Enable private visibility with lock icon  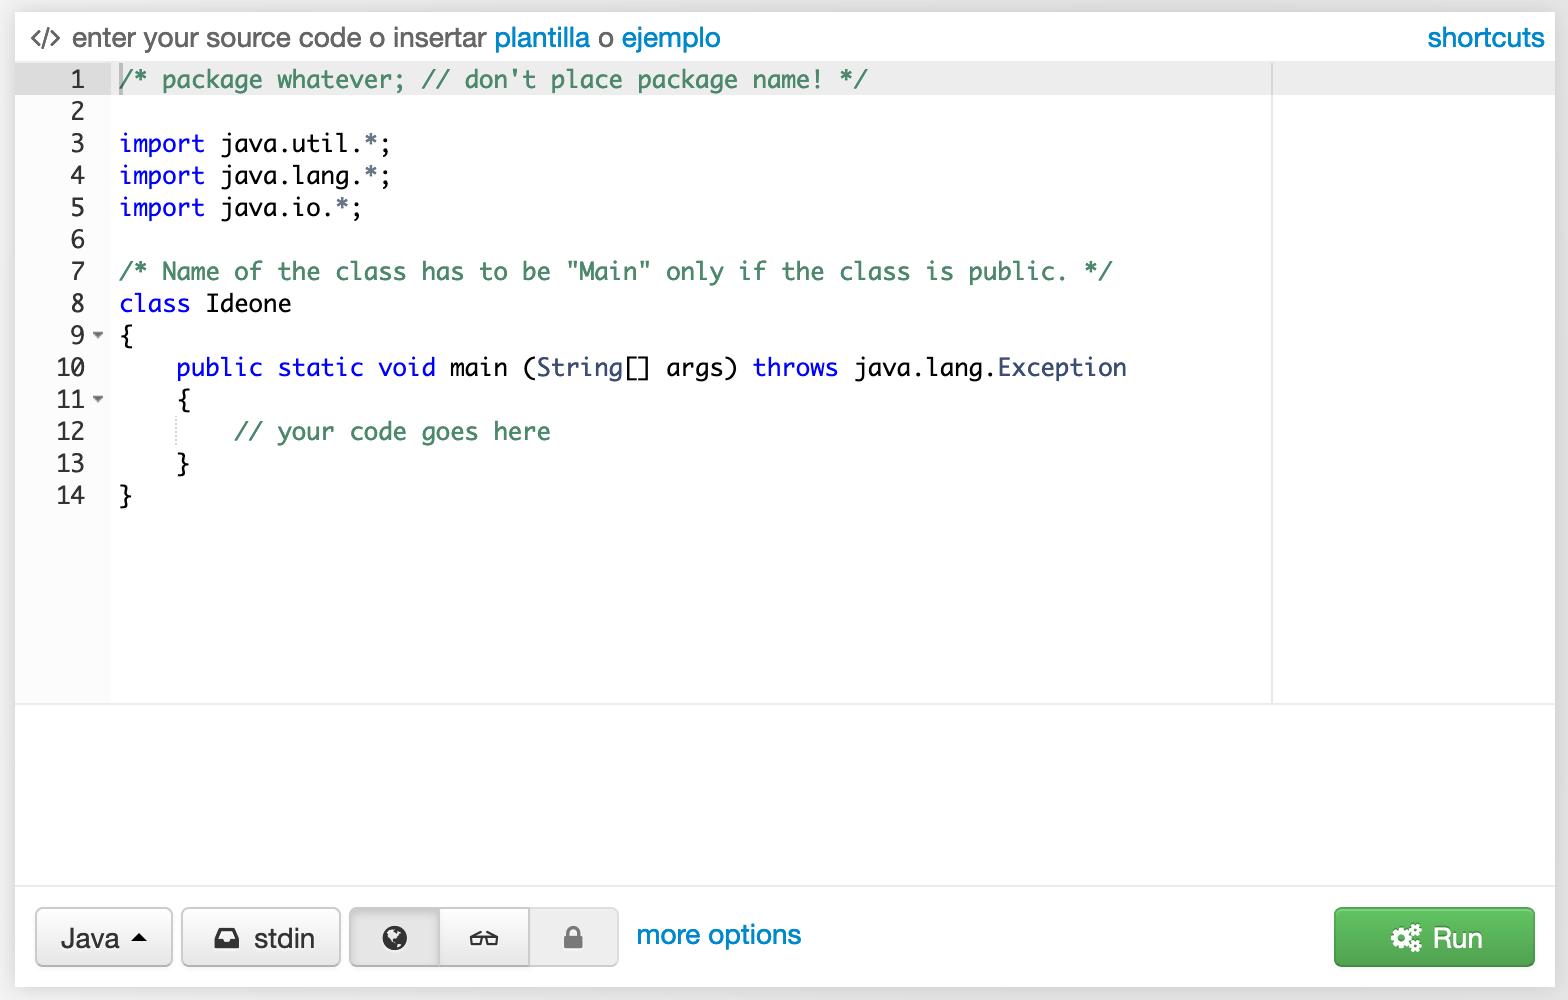point(573,938)
